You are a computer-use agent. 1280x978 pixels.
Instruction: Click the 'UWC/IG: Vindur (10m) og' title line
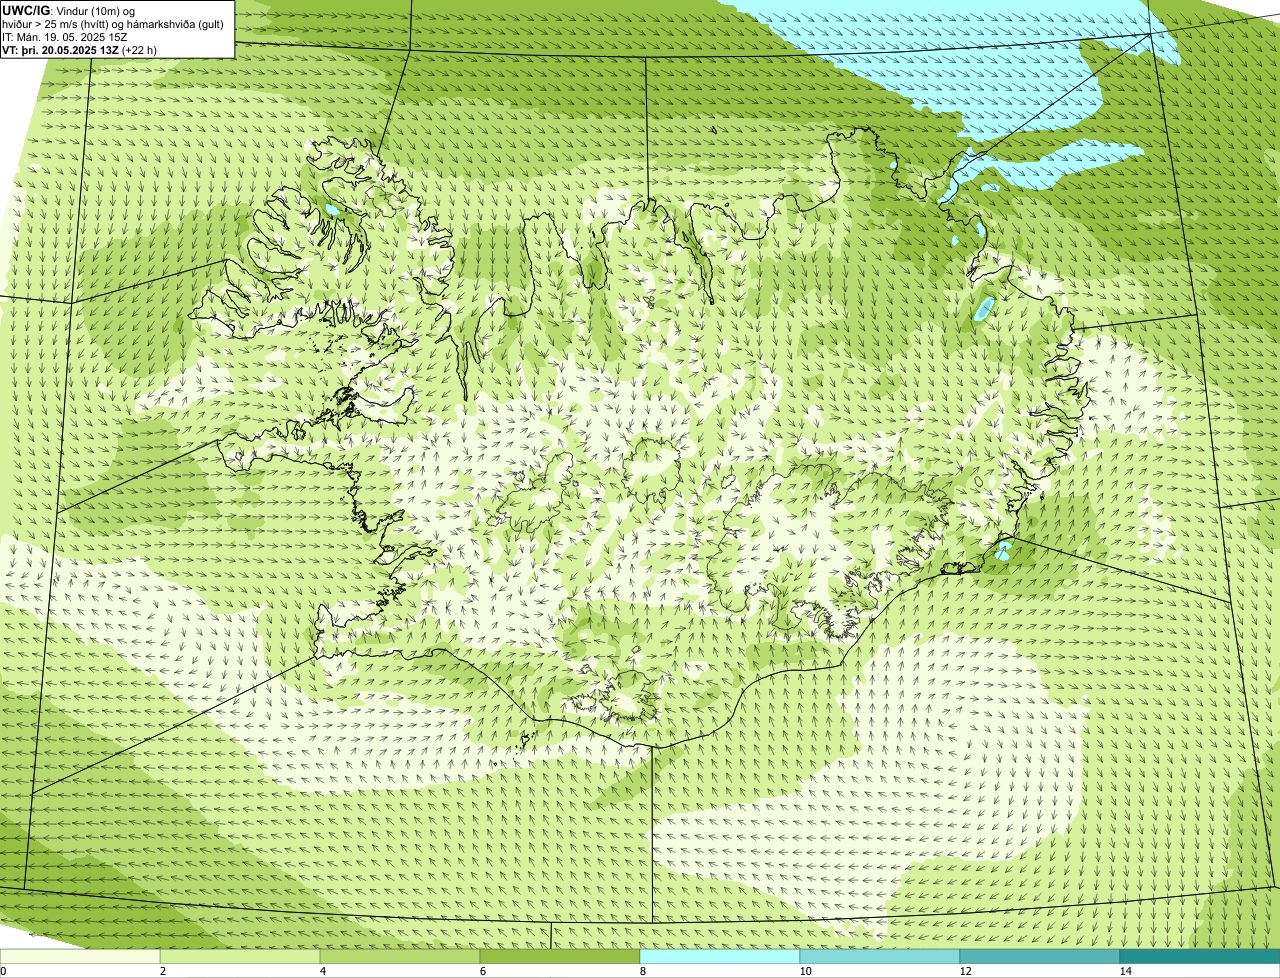[x=68, y=10]
